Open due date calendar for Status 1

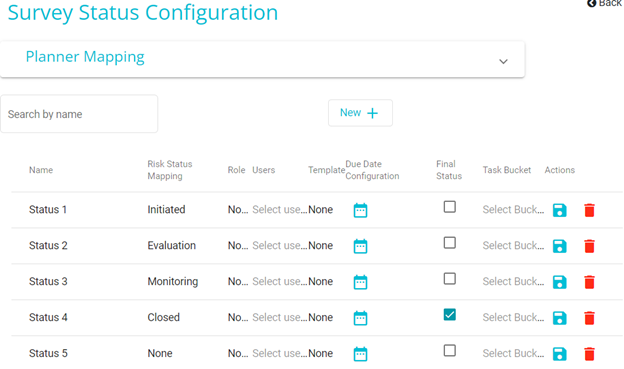(360, 210)
